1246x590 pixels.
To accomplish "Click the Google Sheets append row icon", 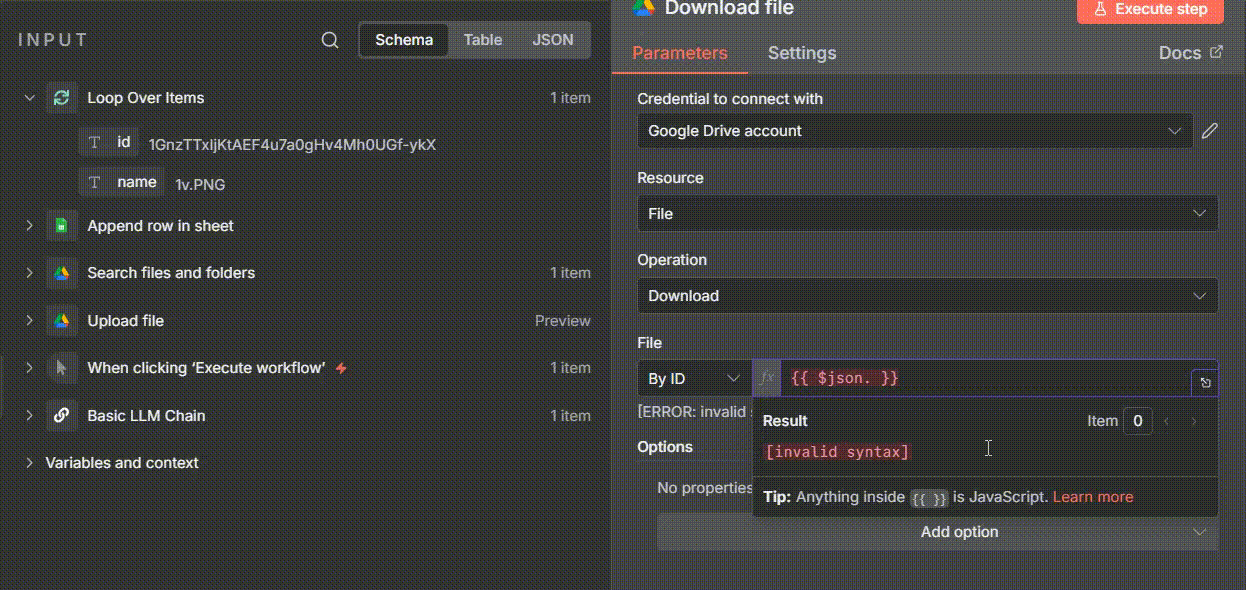I will pyautogui.click(x=61, y=226).
